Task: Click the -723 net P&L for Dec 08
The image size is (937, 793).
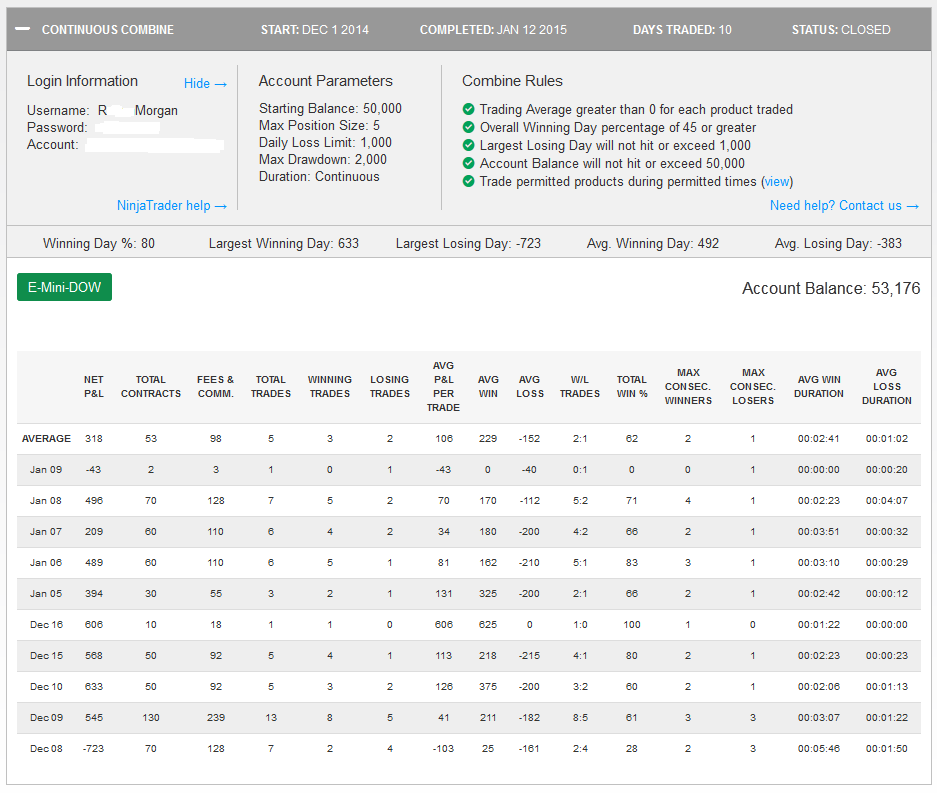Action: (93, 749)
